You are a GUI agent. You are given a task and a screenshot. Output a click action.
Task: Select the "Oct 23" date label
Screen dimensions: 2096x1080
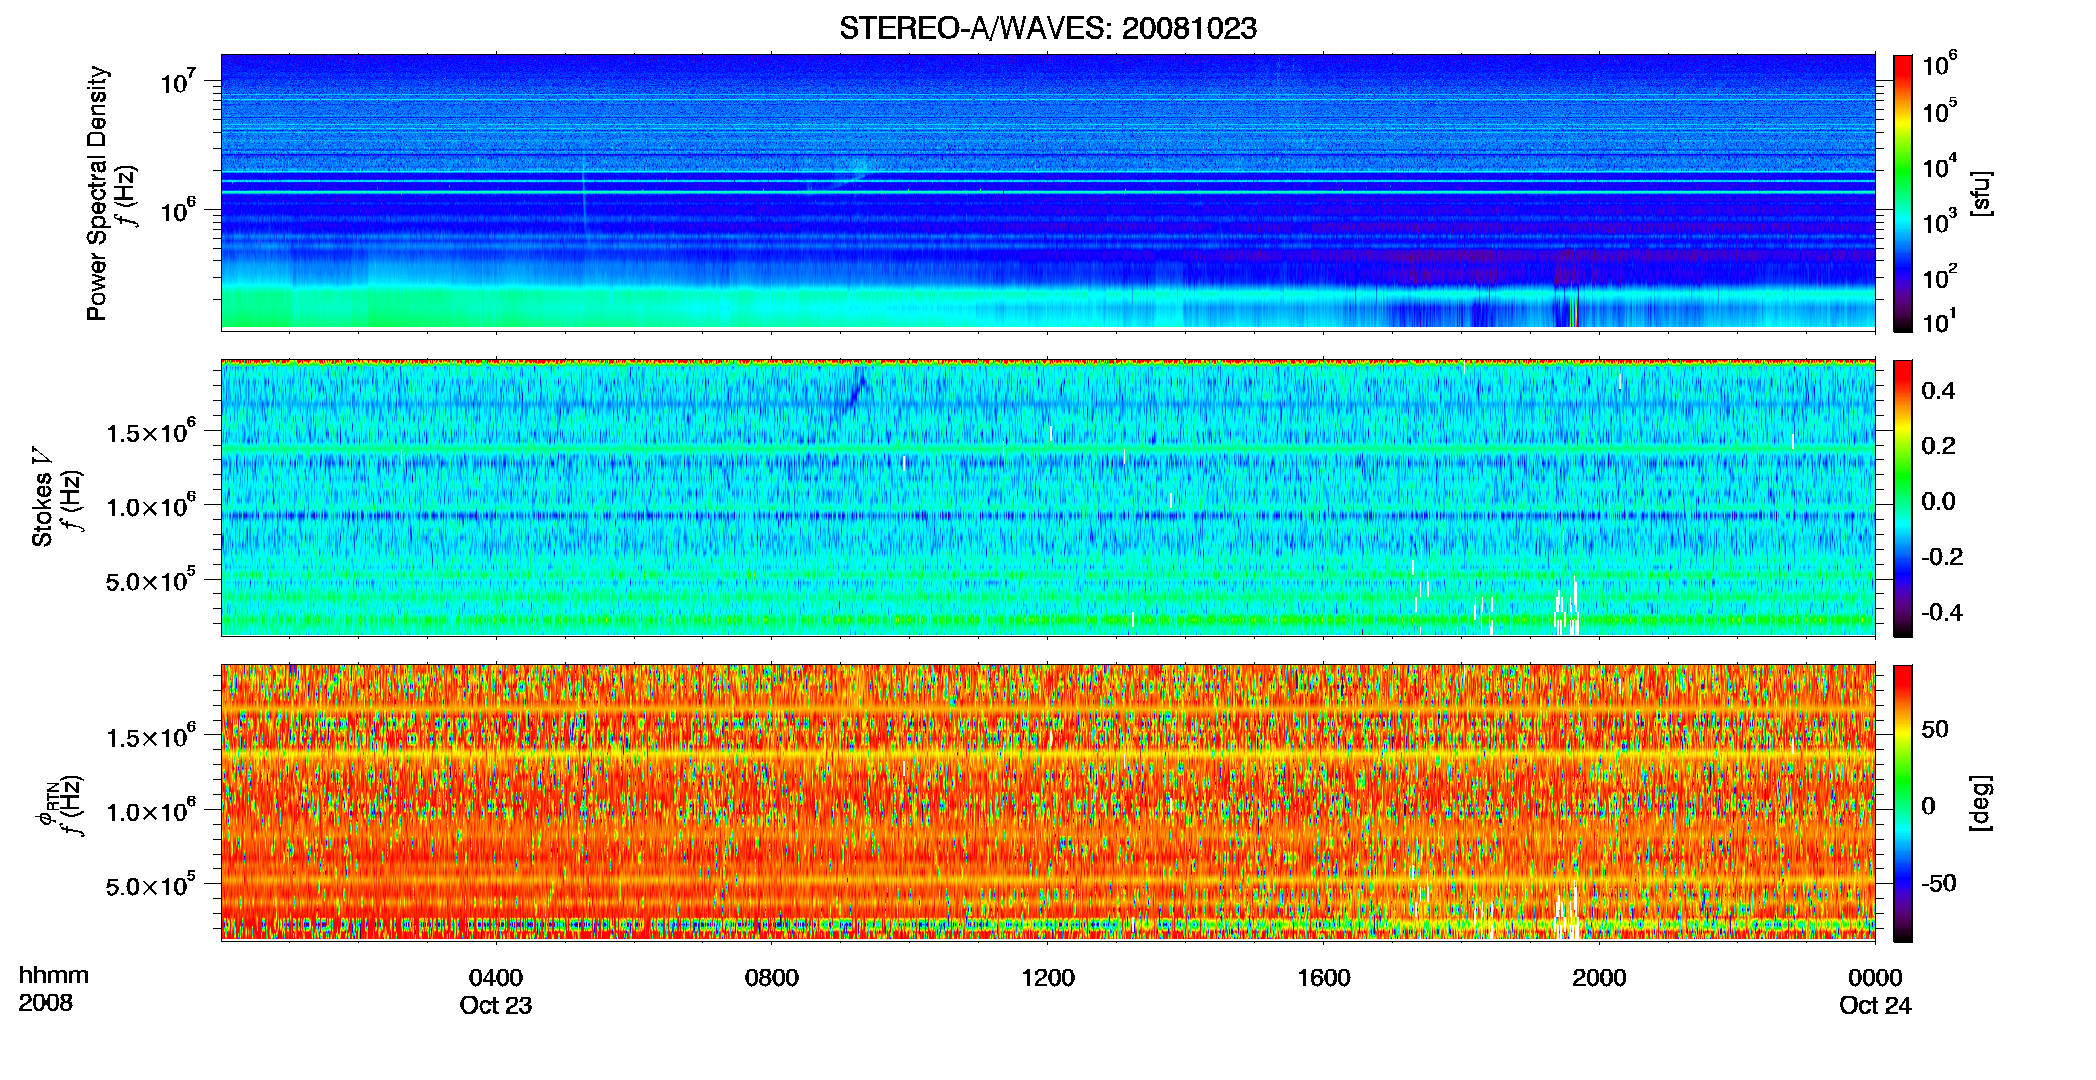pos(496,1005)
